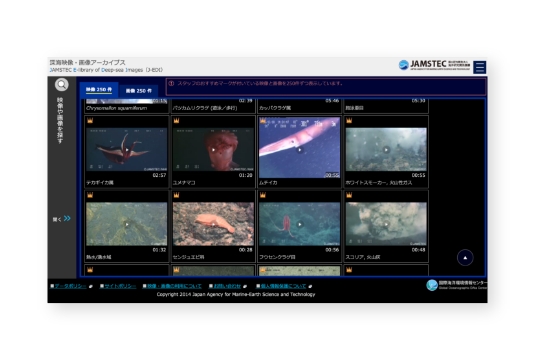Screen dimensions: 535x360
Task: Click the crown icon on the ユメナマコ card
Action: (176, 120)
